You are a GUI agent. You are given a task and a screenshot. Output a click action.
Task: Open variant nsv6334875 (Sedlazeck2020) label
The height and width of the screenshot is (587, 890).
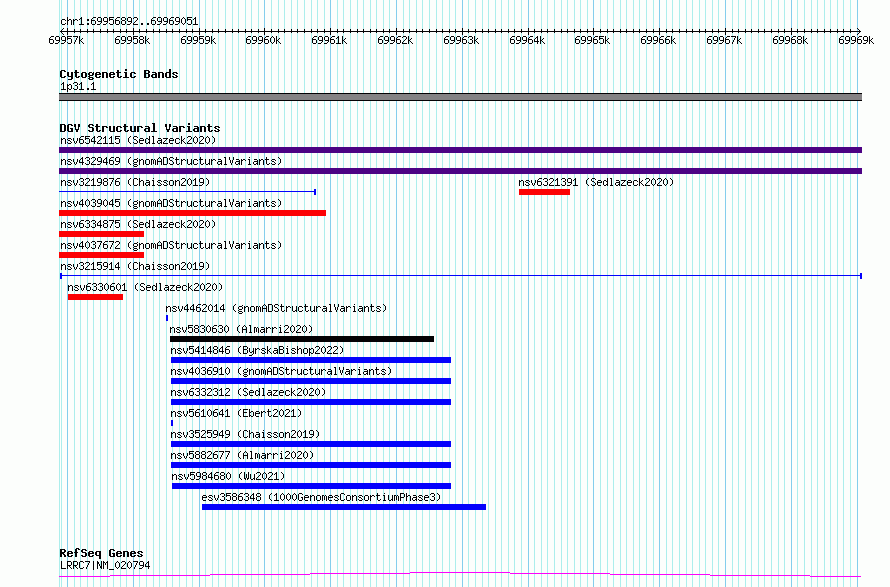pyautogui.click(x=138, y=224)
